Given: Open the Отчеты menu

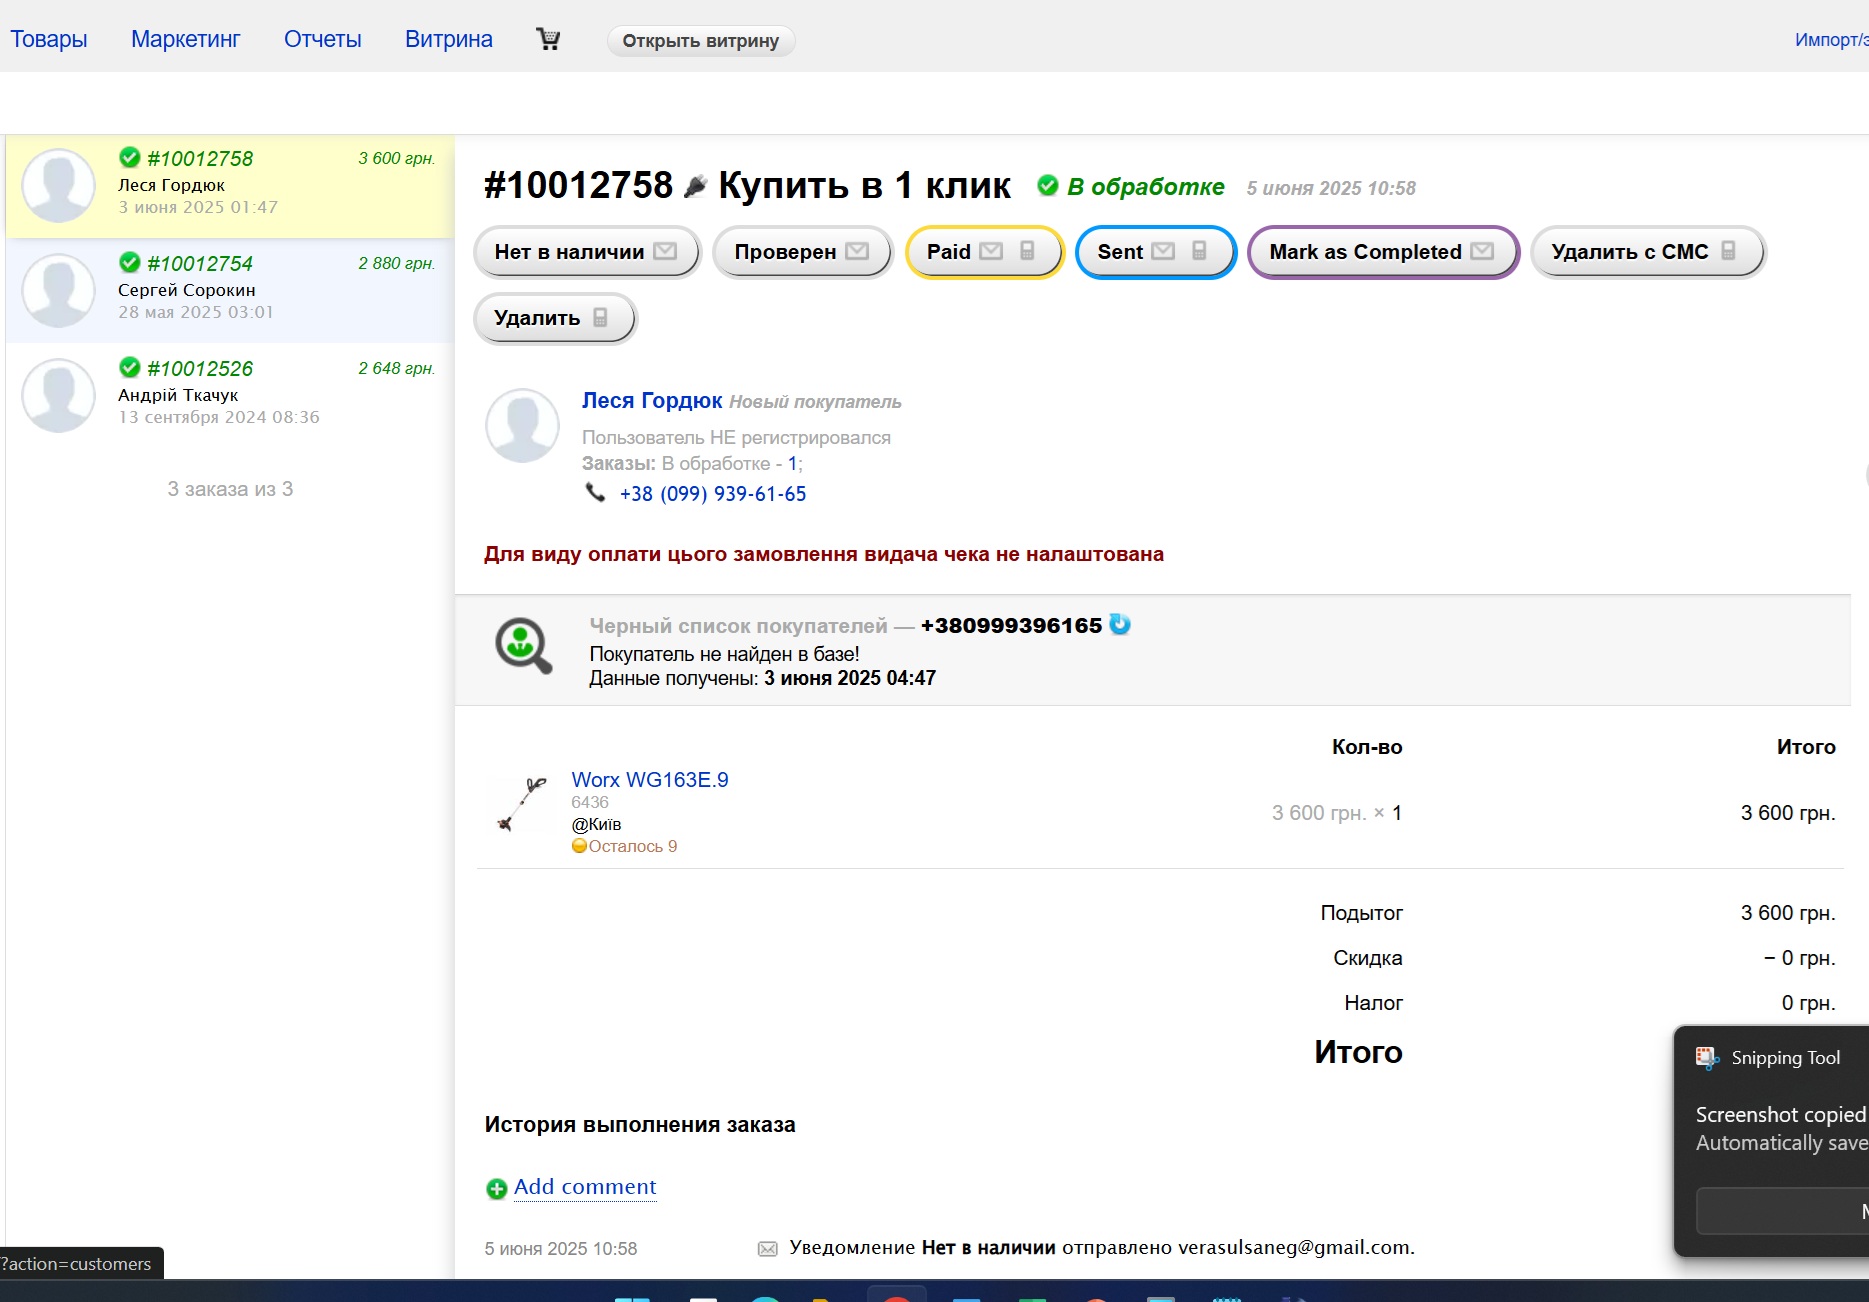Looking at the screenshot, I should [323, 39].
